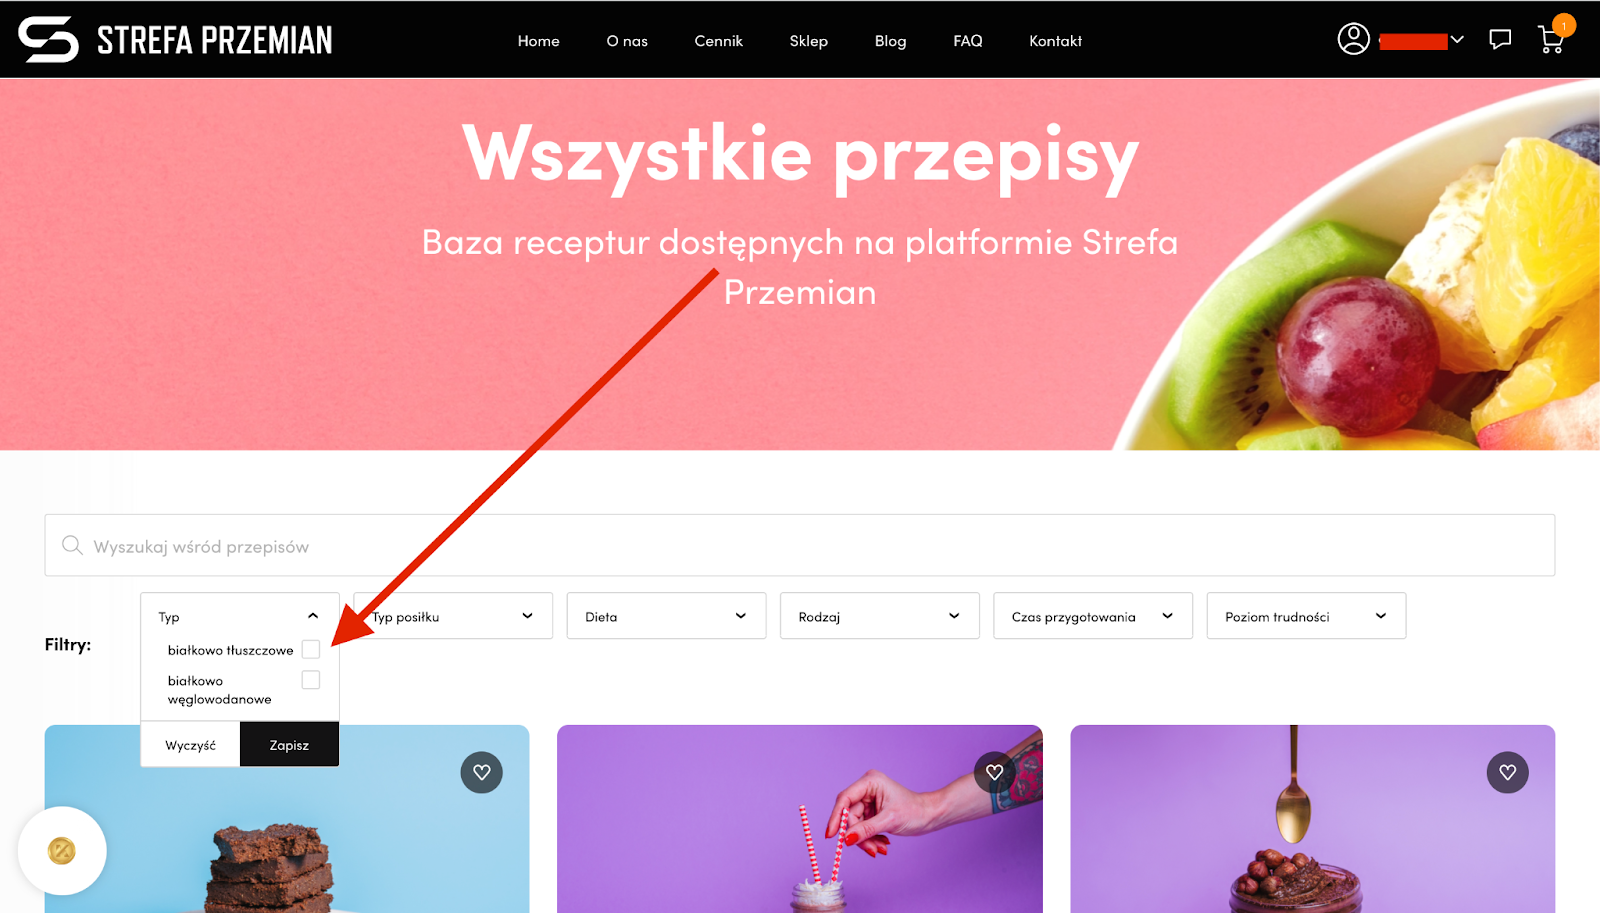
Task: Click the Strefa Przemian logo
Action: pyautogui.click(x=175, y=40)
